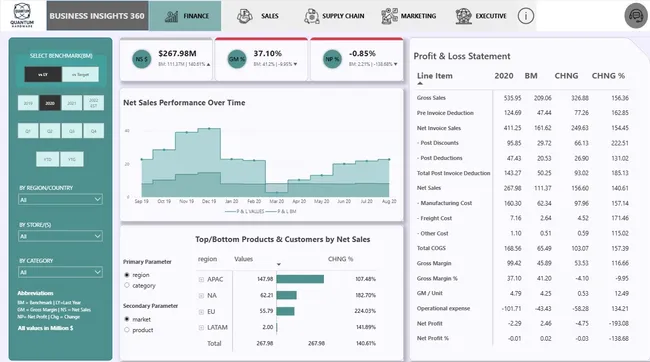This screenshot has height=362, width=650.
Task: Click the Executive globe icon
Action: point(463,16)
